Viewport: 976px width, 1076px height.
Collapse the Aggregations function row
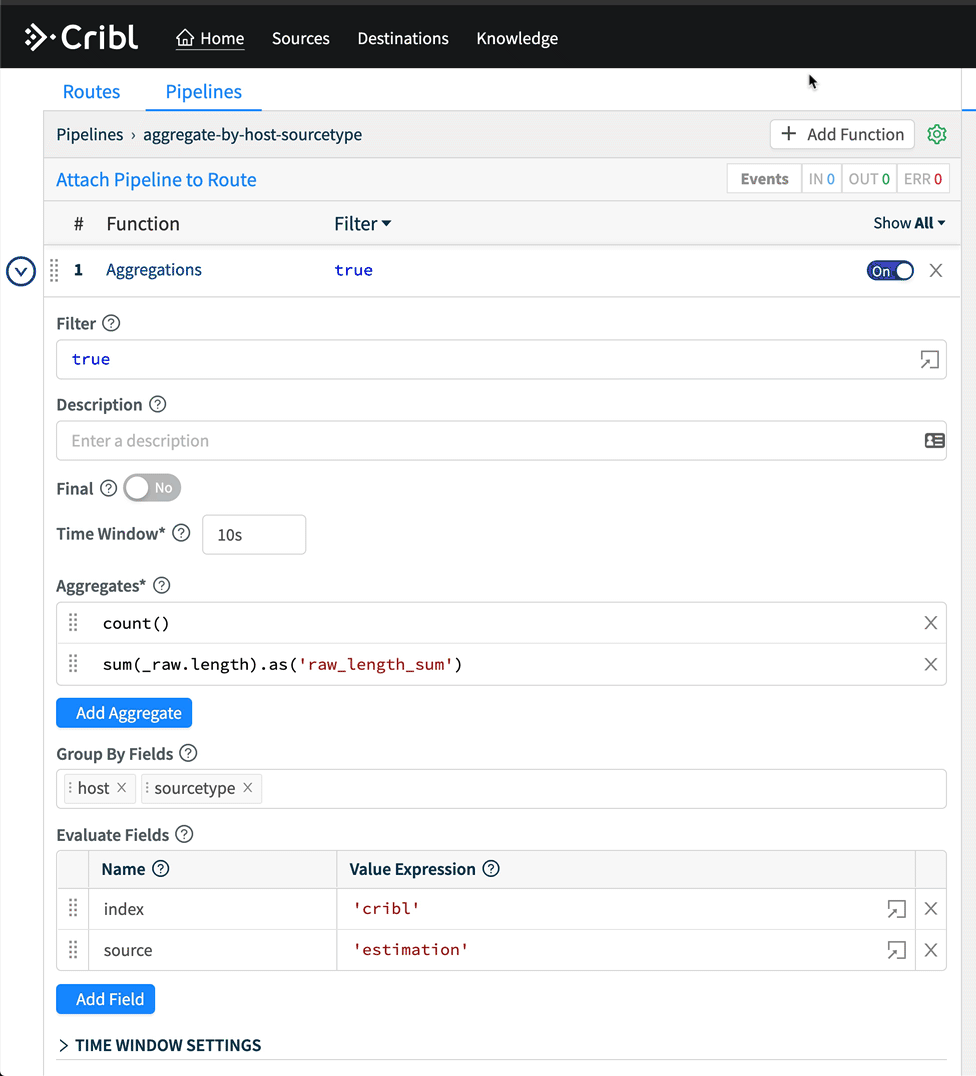click(x=21, y=271)
